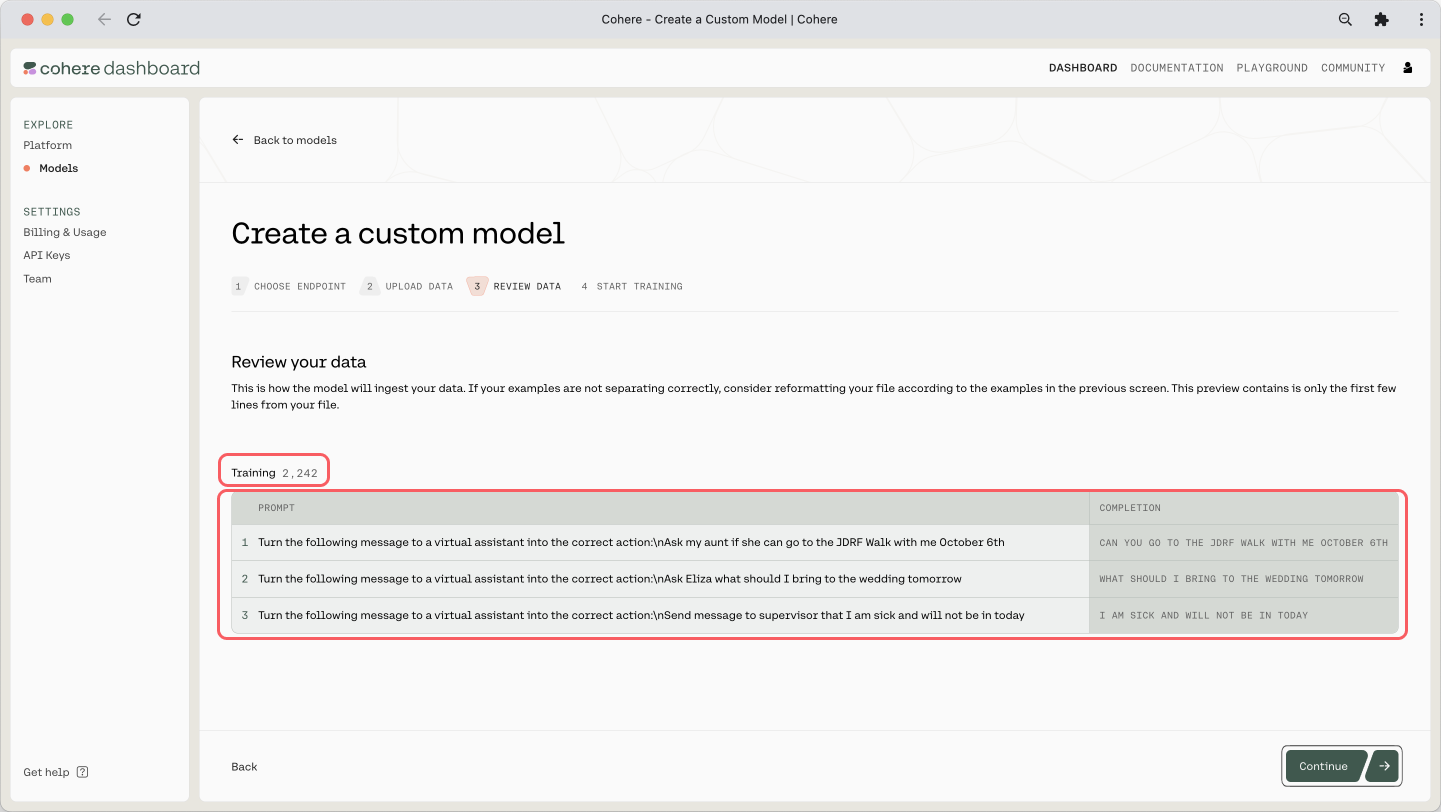Open Billing & Usage settings
The height and width of the screenshot is (812, 1441).
click(65, 232)
